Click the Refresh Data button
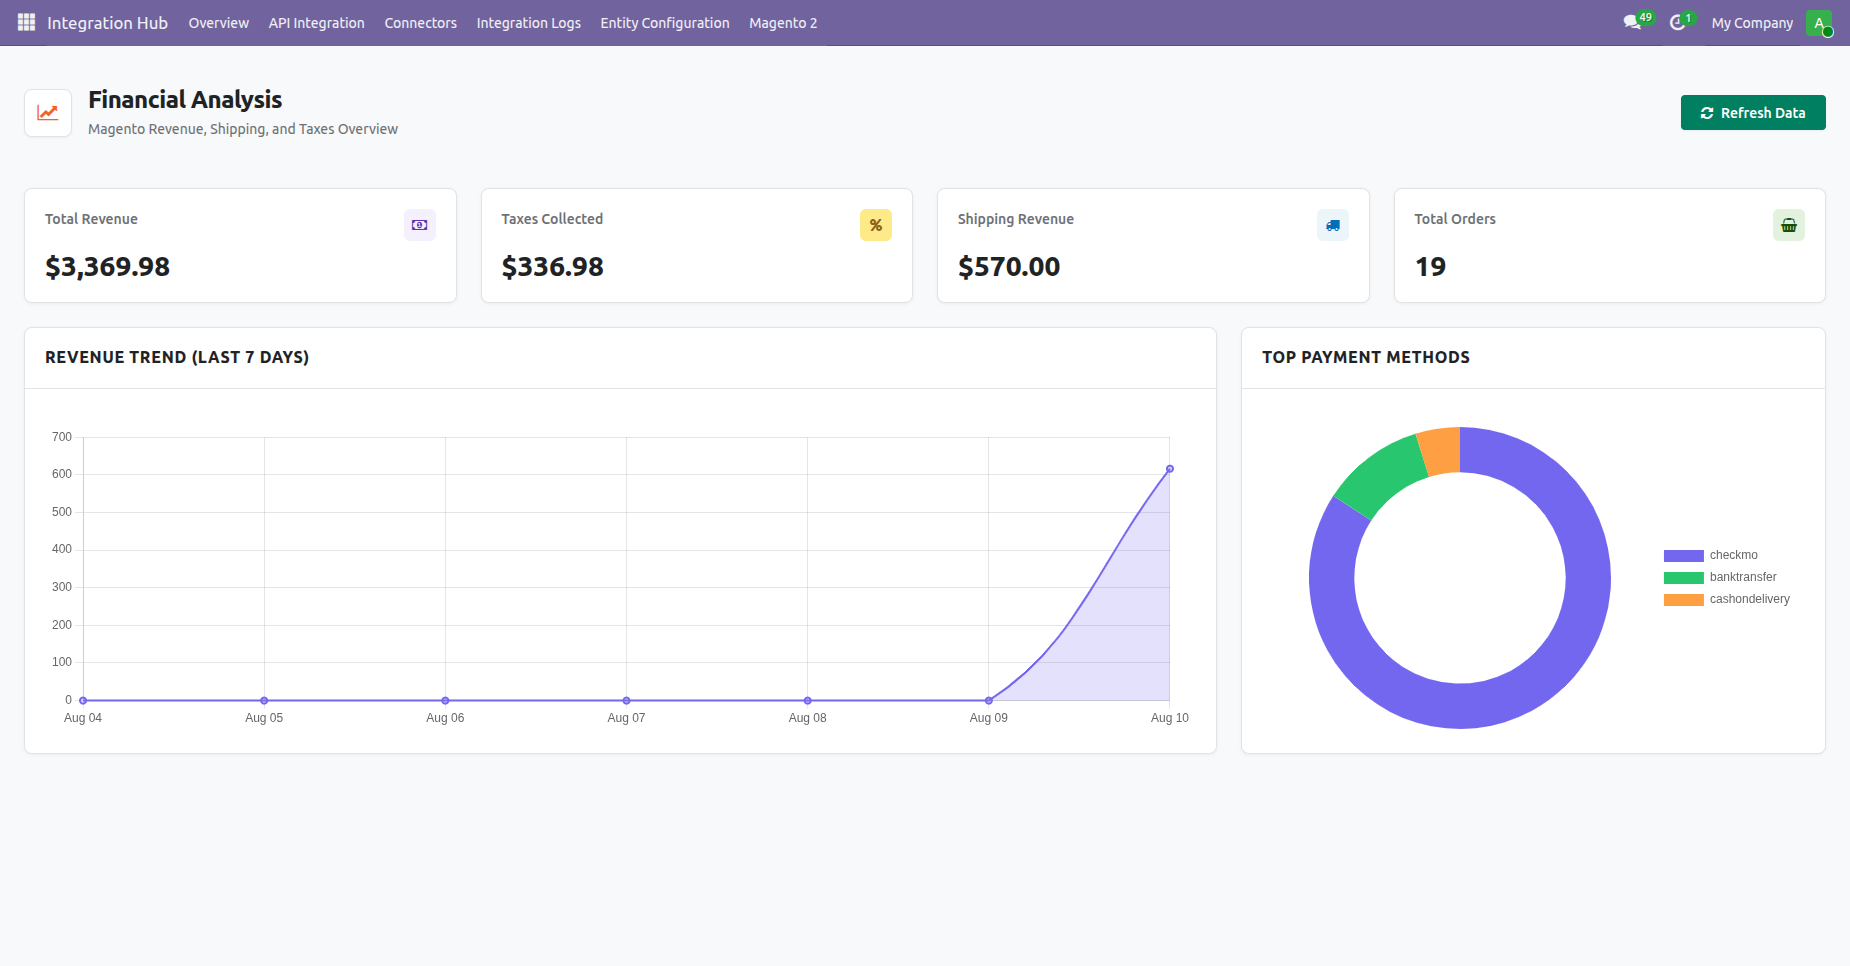Screen dimensions: 1850x966 (x=1753, y=113)
